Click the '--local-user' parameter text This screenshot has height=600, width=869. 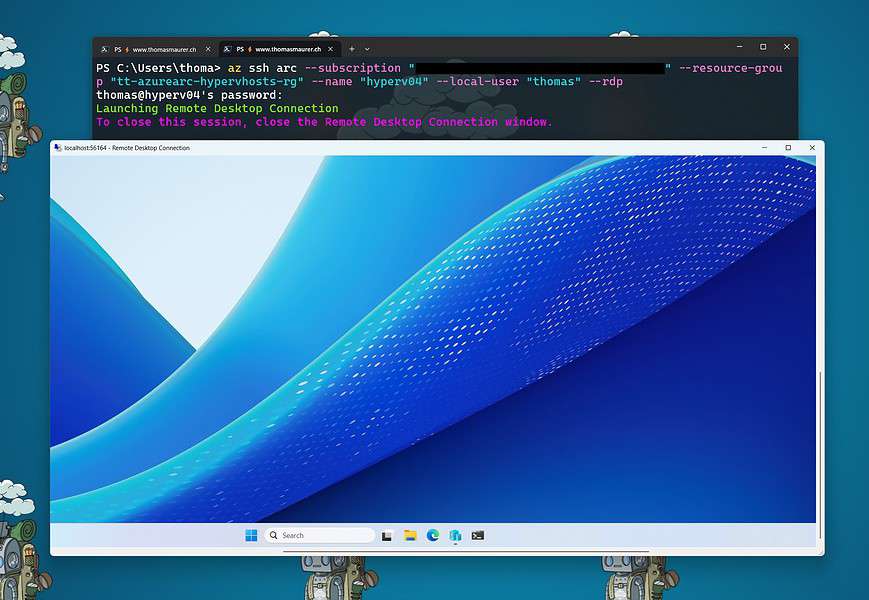477,81
